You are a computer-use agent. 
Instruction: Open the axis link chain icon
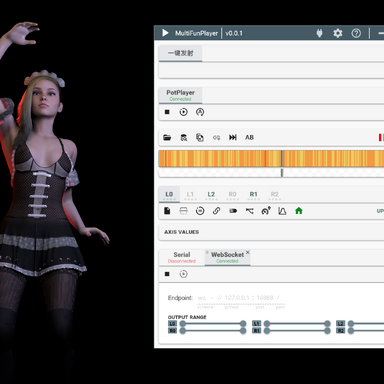point(216,211)
